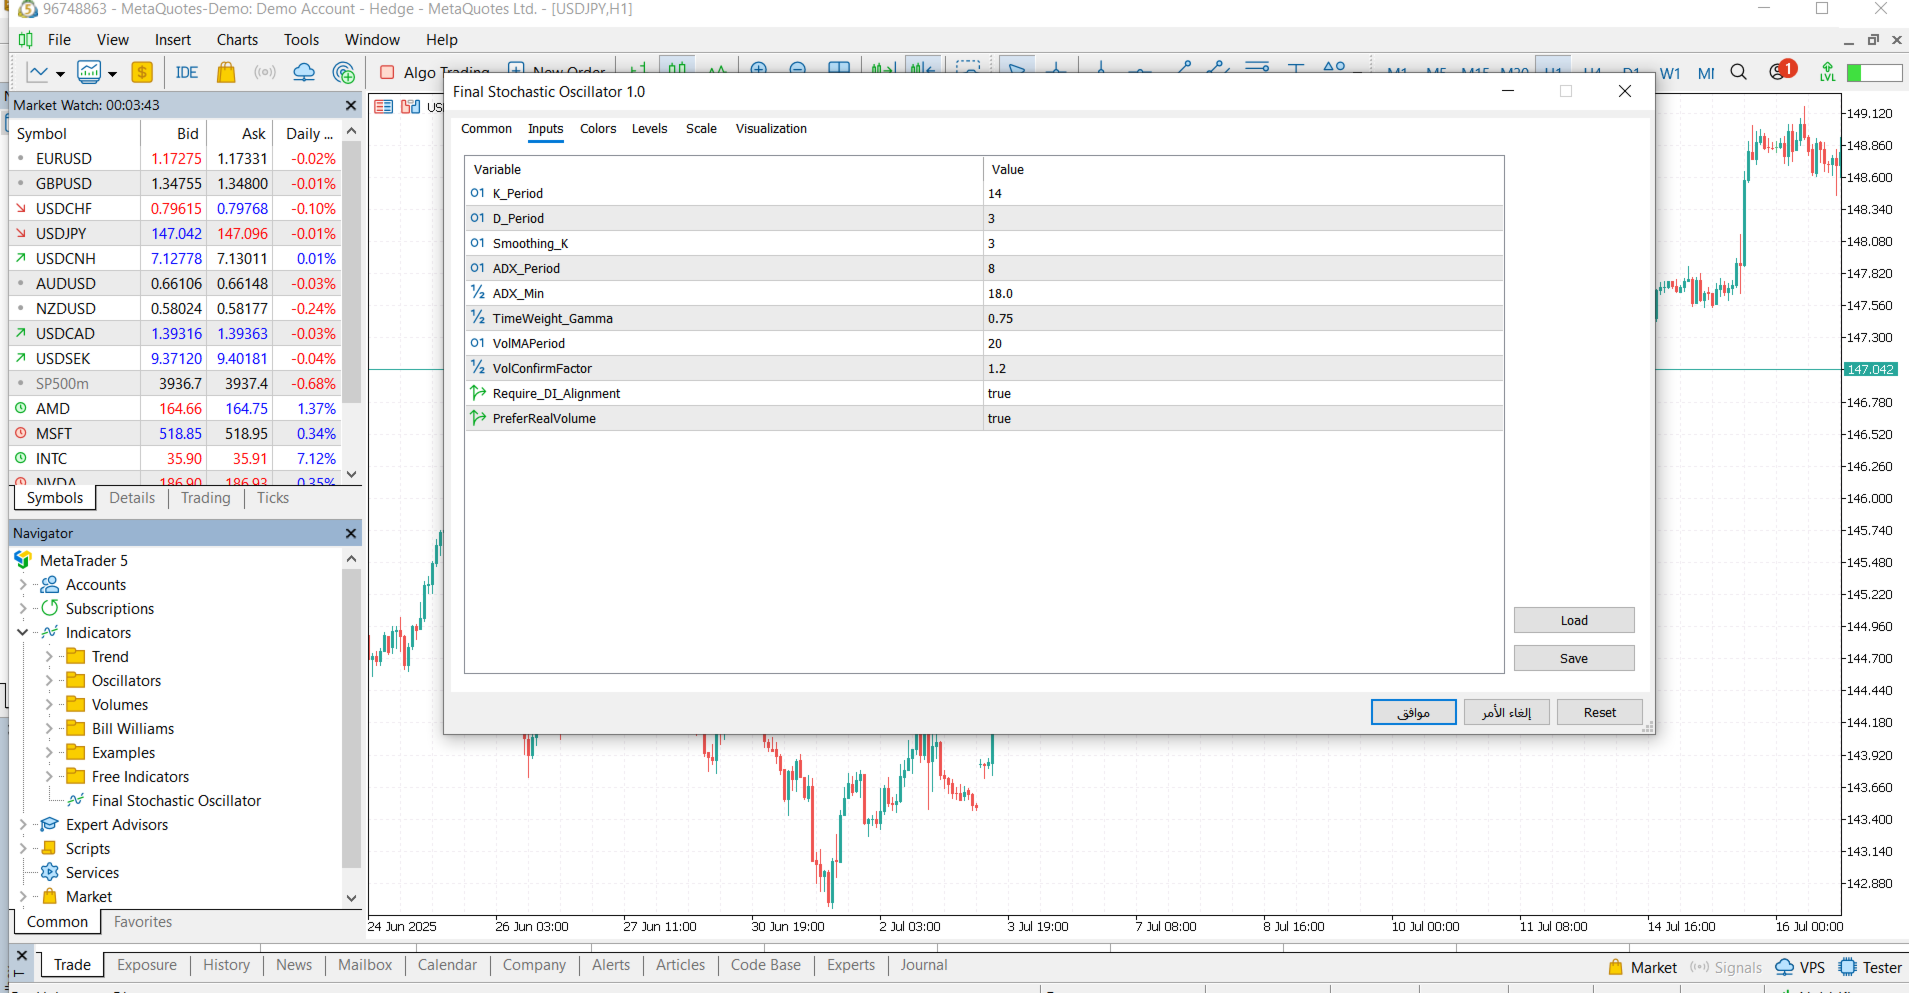This screenshot has height=993, width=1909.
Task: Click the Market bag icon in status bar
Action: [1616, 967]
